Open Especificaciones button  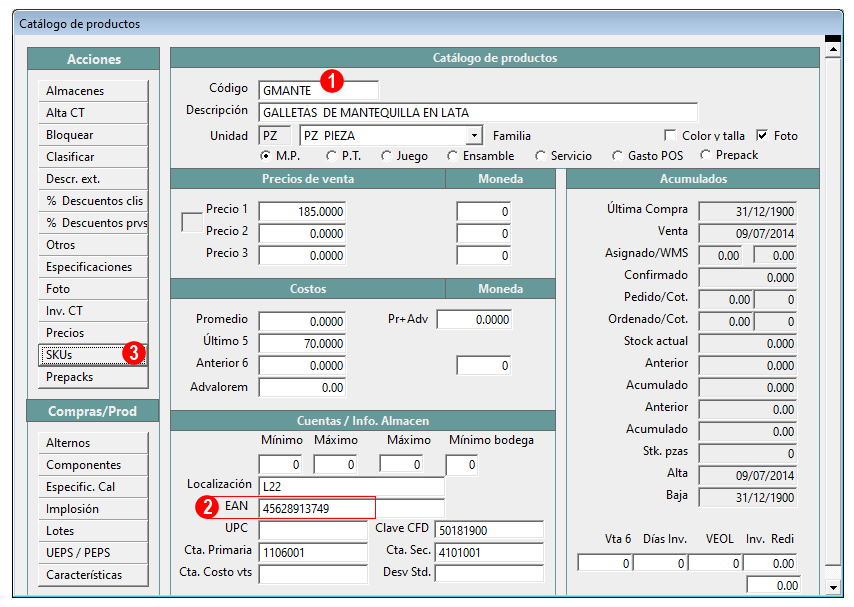[93, 267]
